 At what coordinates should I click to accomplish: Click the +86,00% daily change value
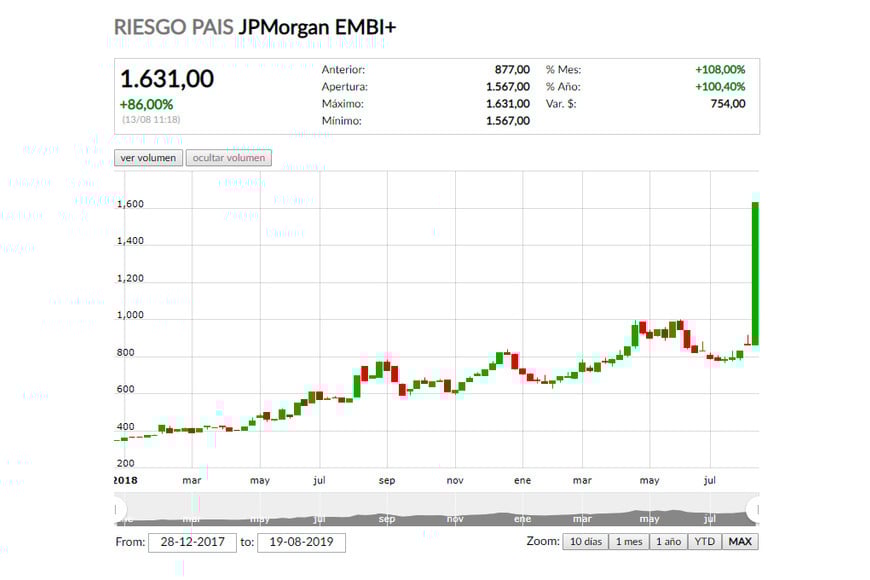[x=146, y=104]
